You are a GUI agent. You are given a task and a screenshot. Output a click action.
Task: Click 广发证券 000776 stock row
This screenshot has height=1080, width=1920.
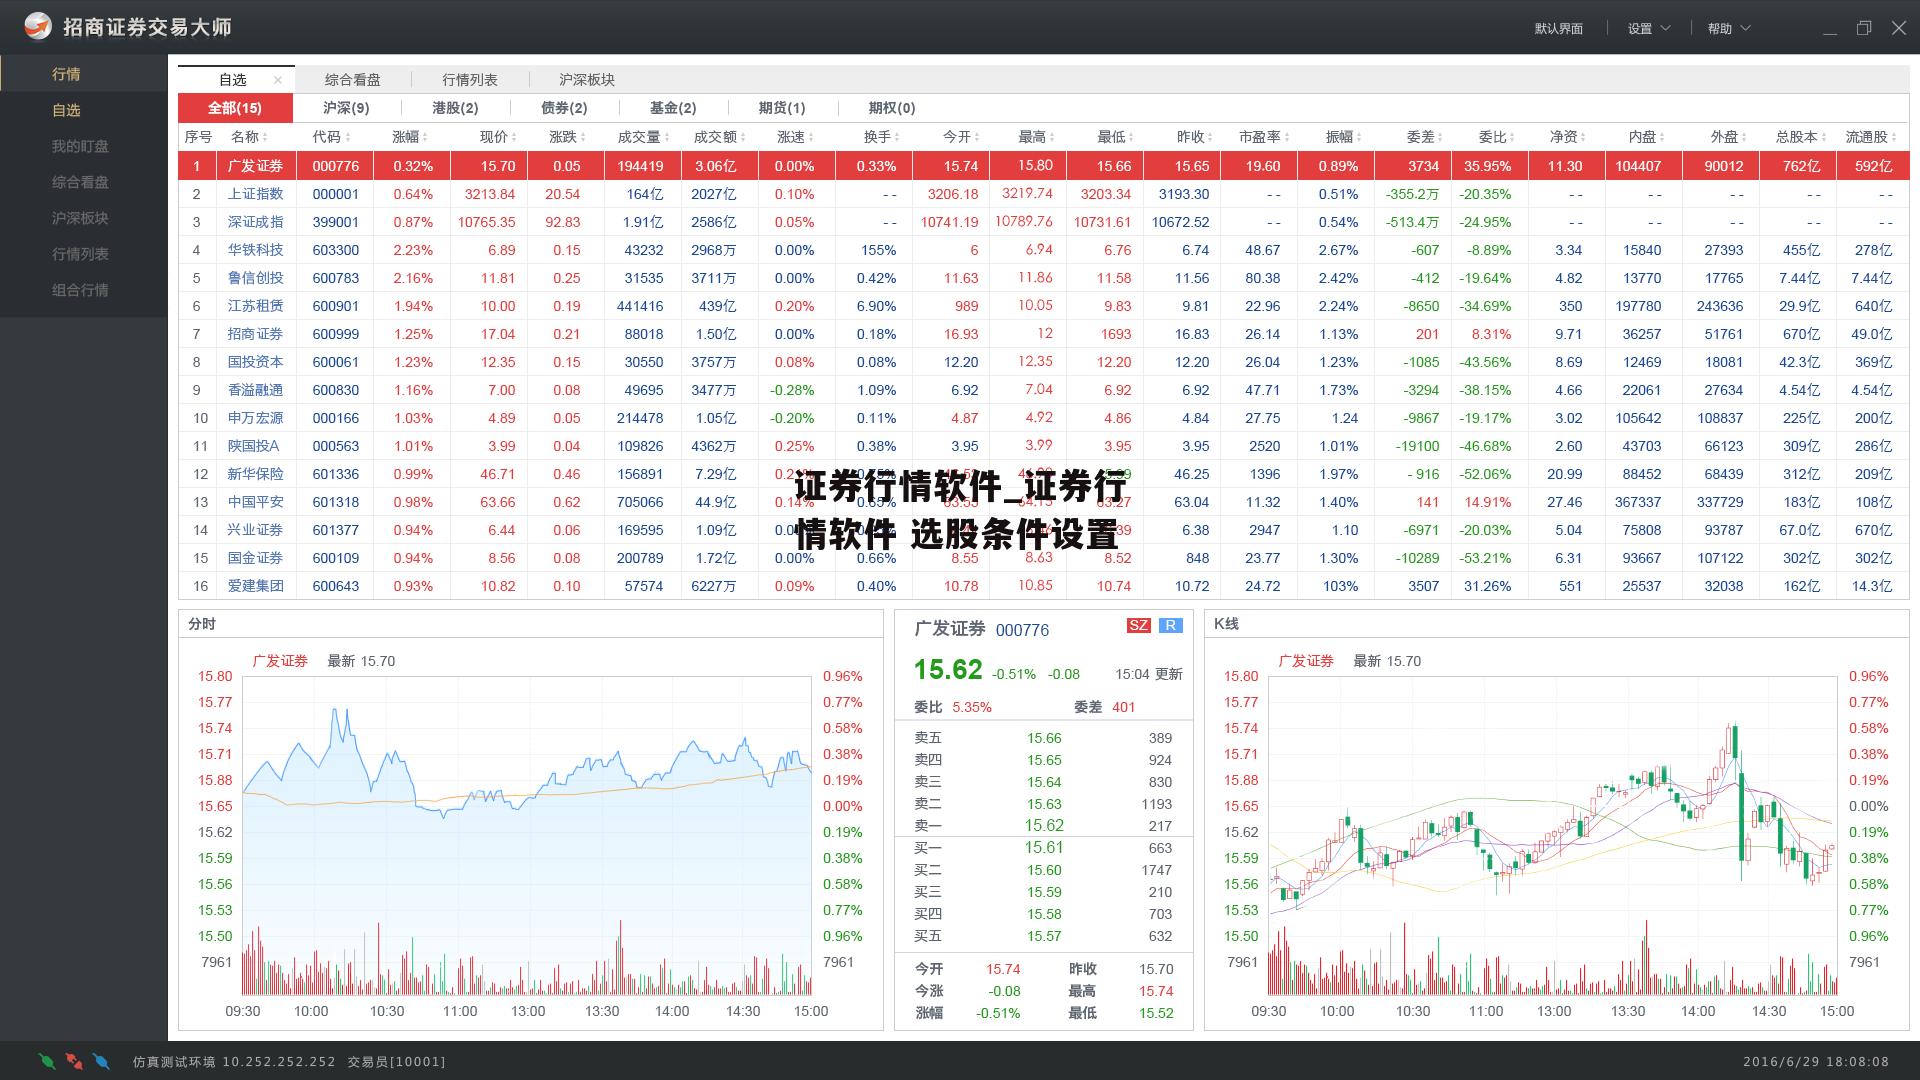[527, 166]
